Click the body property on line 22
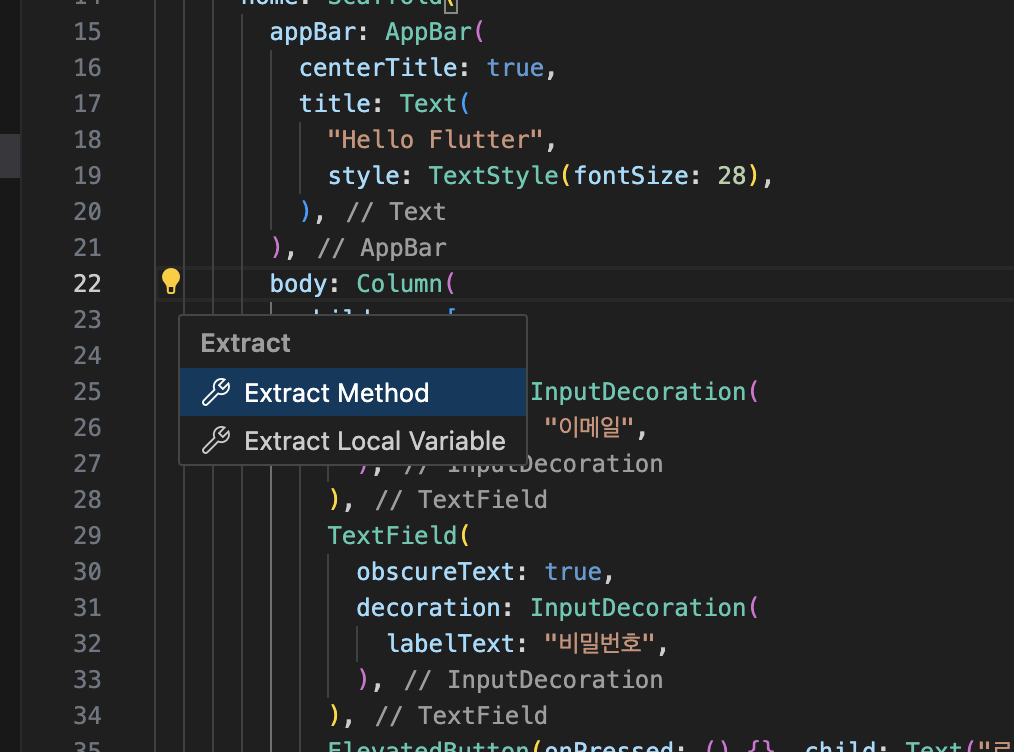Screen dimensions: 1014x752 coord(299,284)
